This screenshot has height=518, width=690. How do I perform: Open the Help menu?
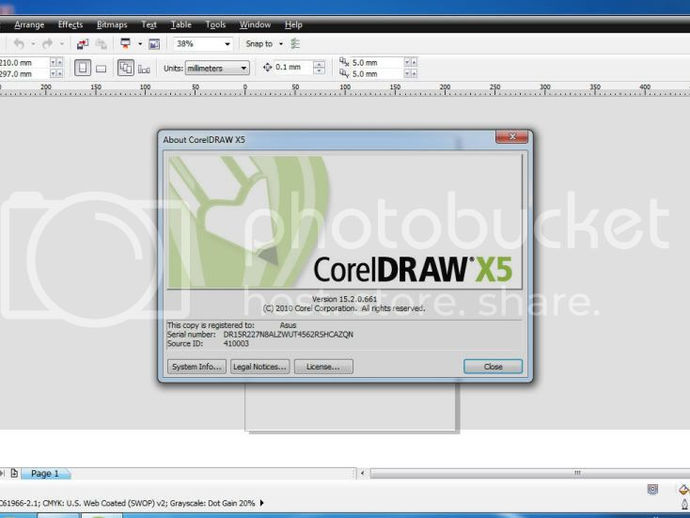pos(293,25)
